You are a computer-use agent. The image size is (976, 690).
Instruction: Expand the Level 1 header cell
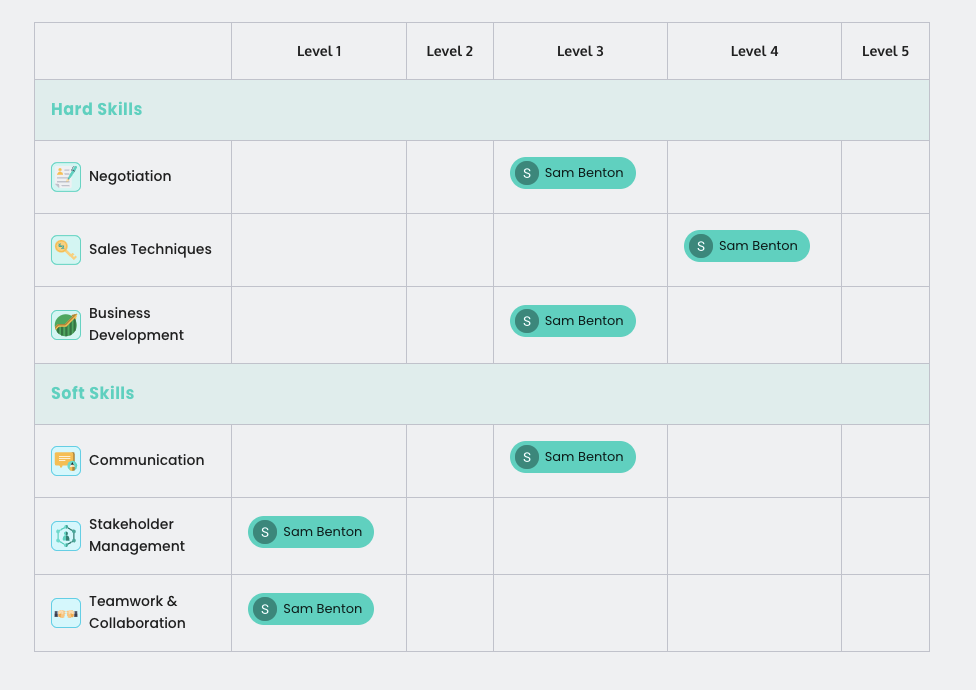(x=319, y=51)
